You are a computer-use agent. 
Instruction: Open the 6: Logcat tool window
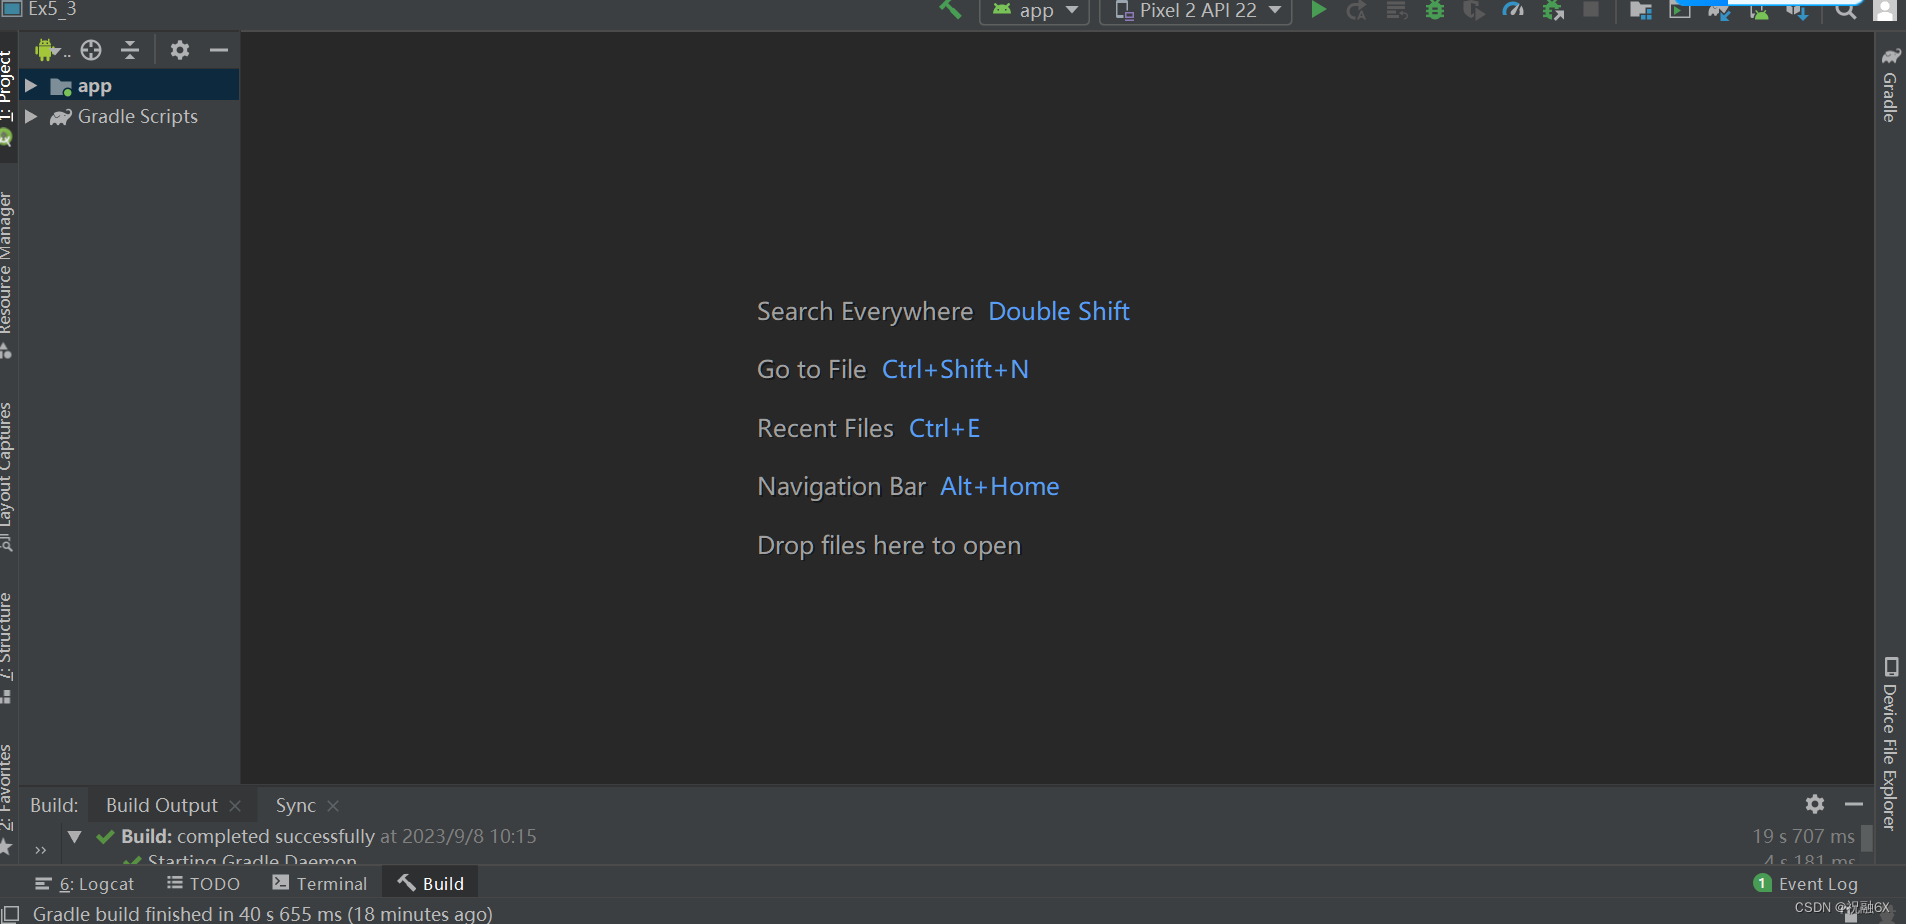[x=85, y=884]
